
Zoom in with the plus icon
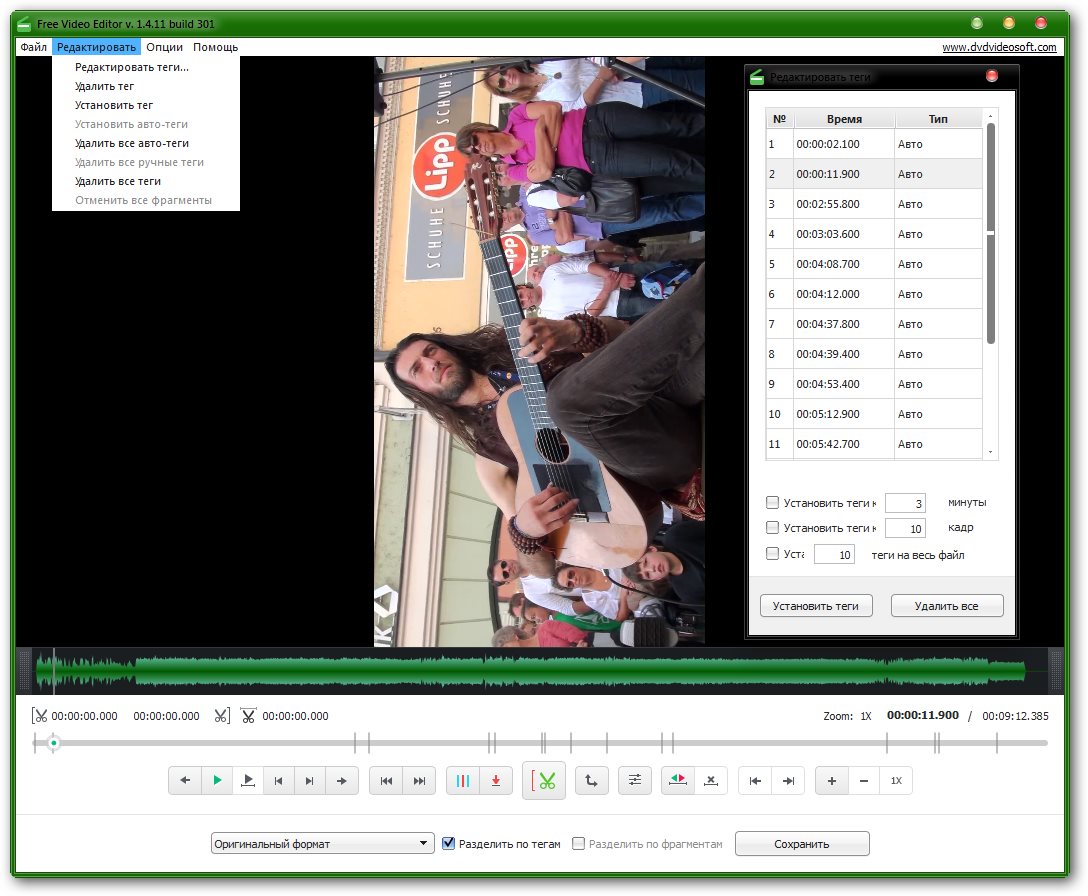click(832, 781)
